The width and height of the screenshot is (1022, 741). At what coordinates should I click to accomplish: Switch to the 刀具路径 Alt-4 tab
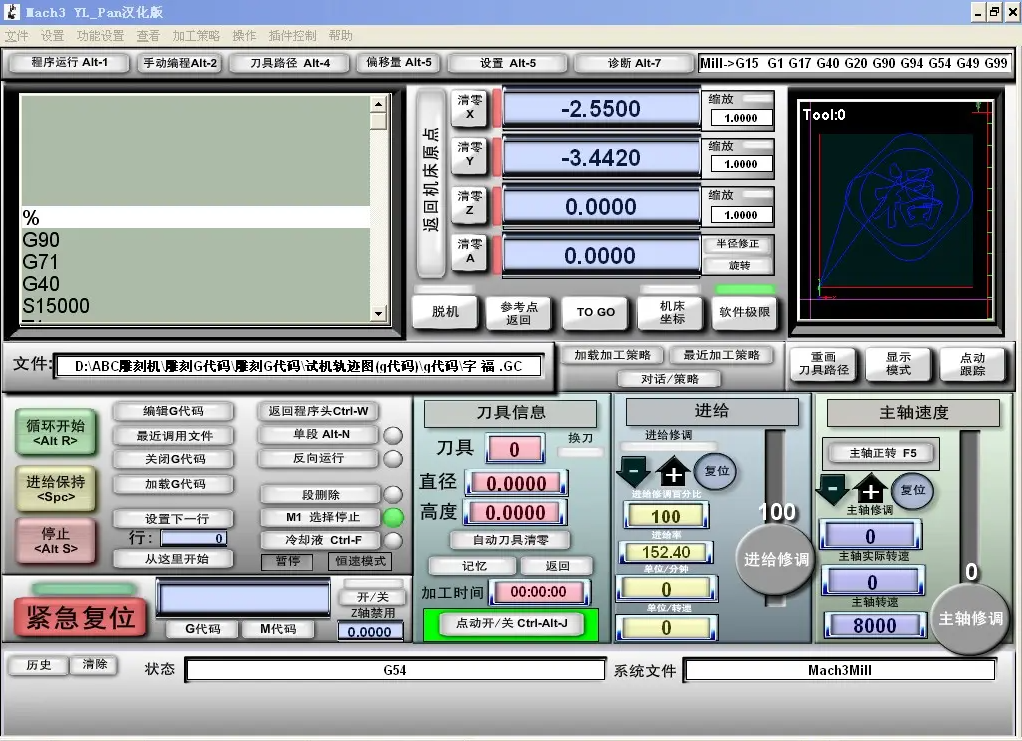[288, 62]
